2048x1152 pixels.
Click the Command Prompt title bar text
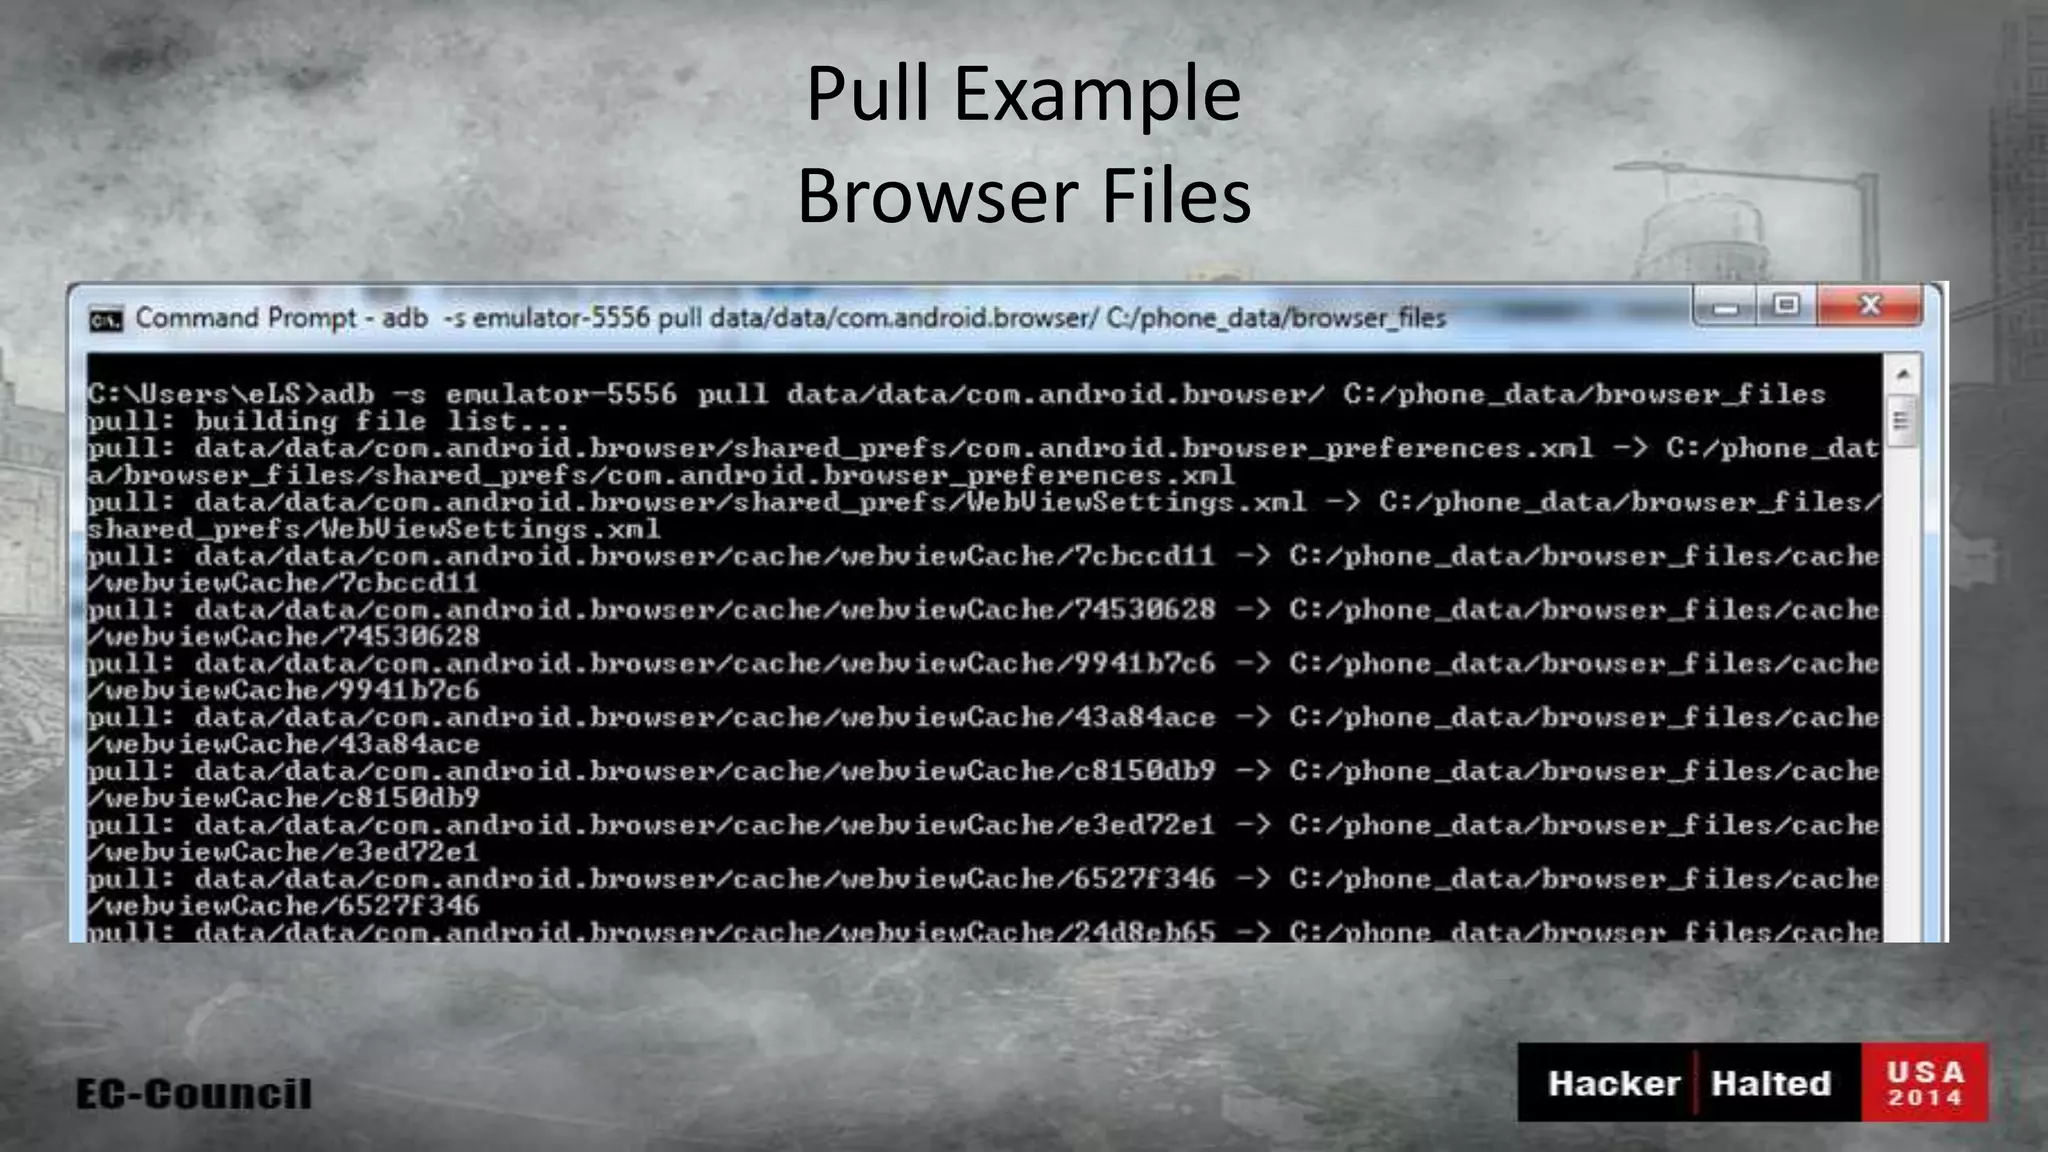[790, 318]
